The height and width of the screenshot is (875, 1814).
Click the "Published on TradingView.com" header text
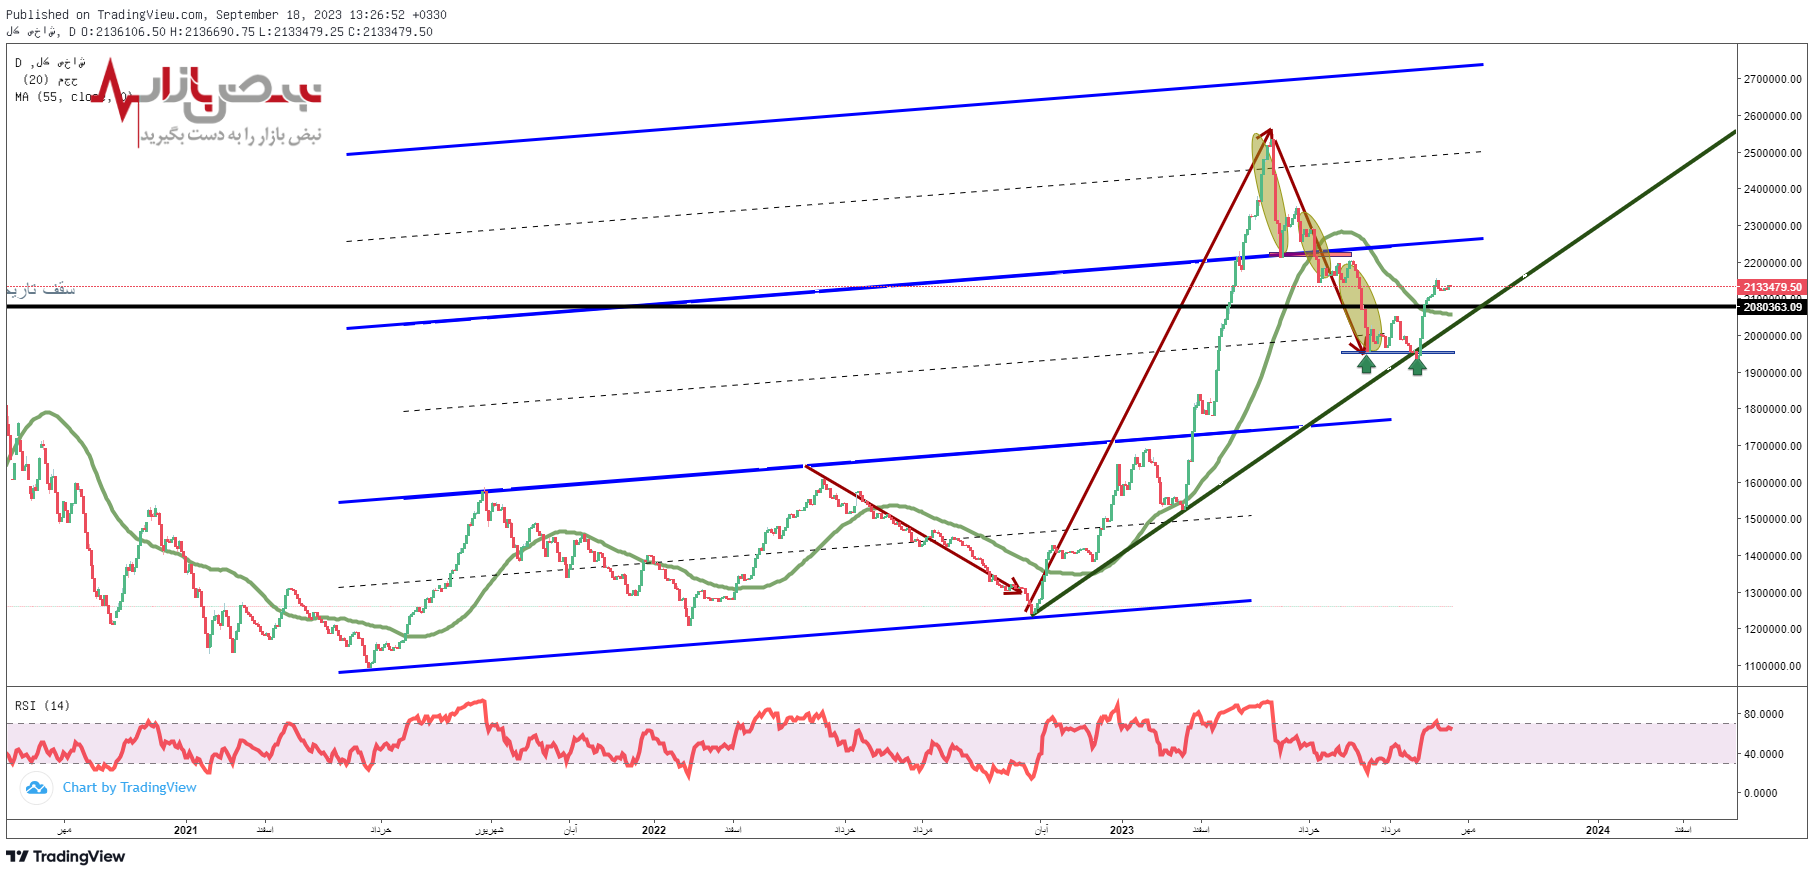pos(105,15)
